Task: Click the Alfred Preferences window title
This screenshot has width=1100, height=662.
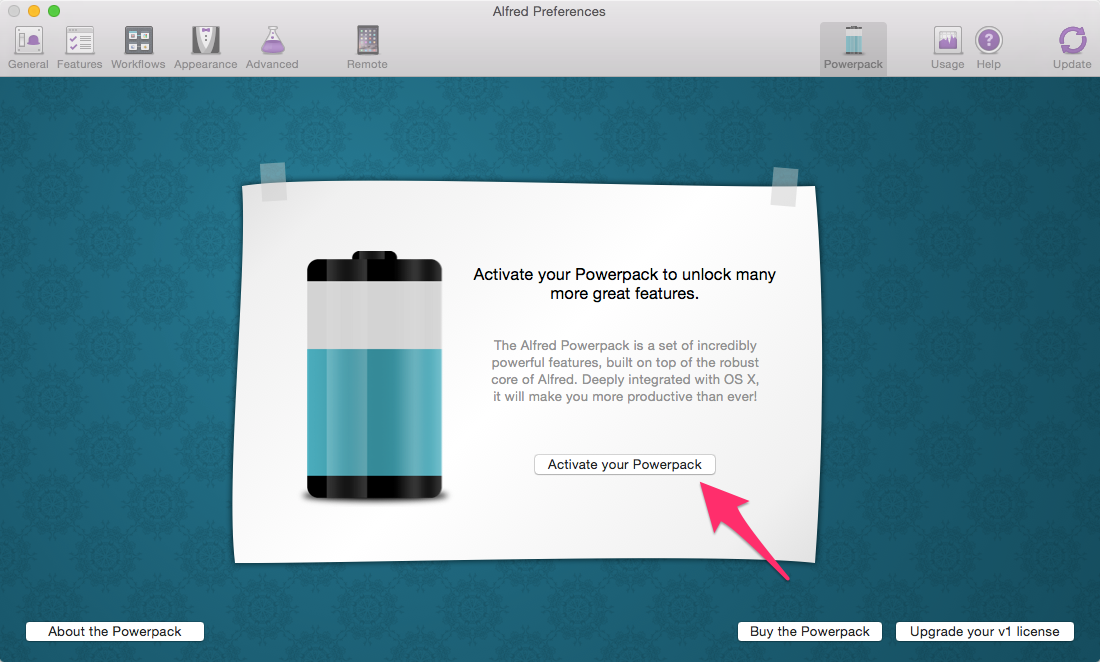Action: [549, 12]
